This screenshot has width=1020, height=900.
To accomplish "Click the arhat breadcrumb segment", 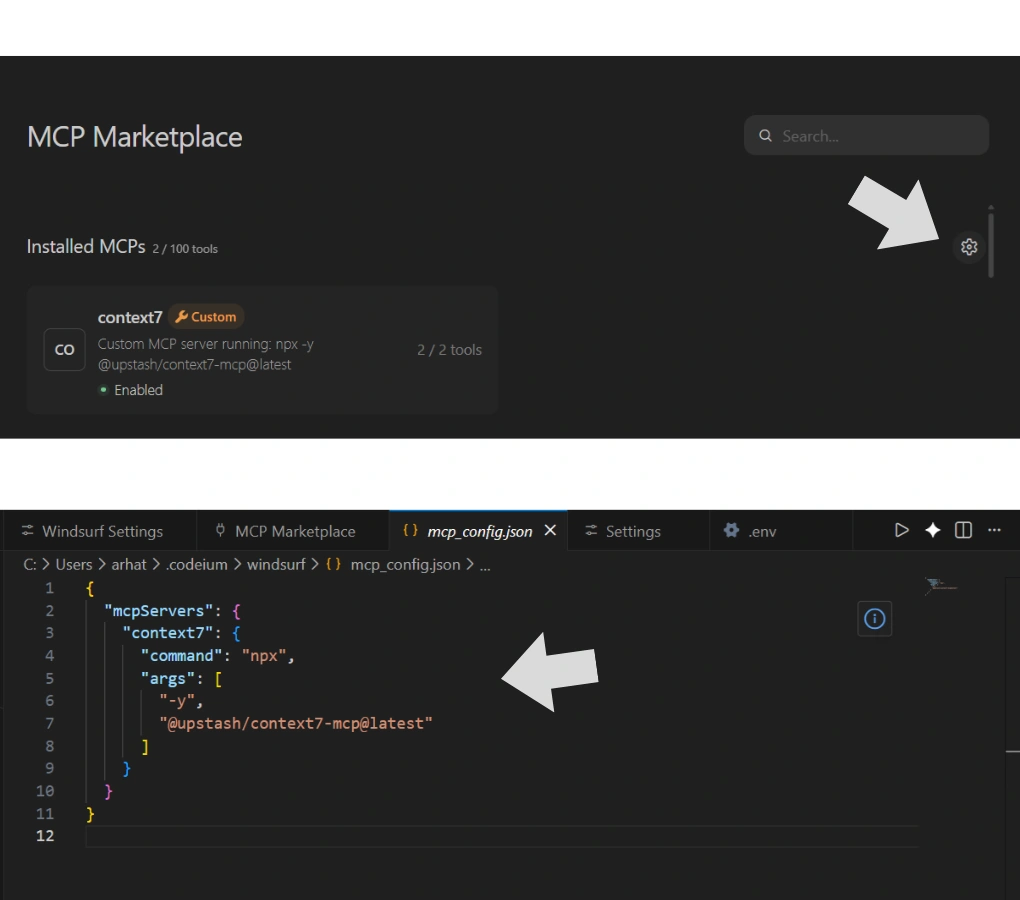I will click(x=129, y=564).
